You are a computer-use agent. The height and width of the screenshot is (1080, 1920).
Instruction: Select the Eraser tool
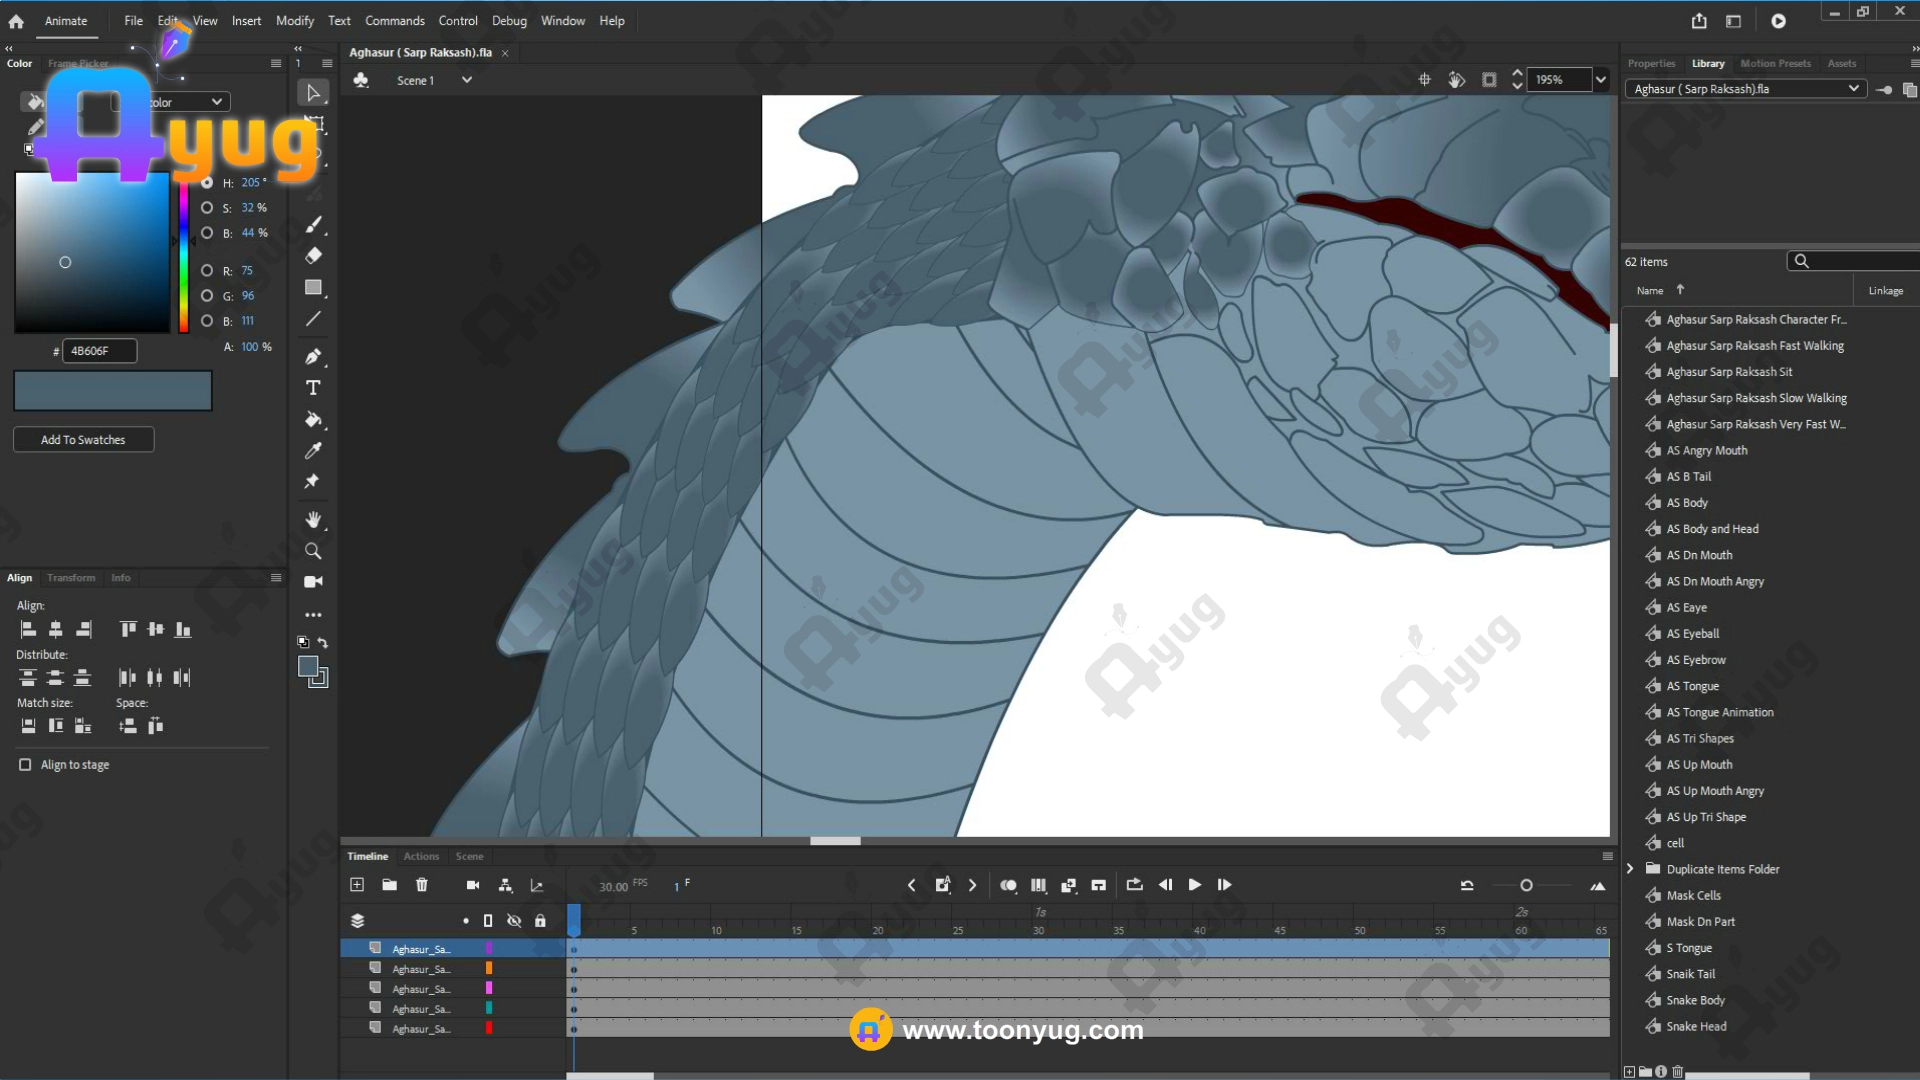pyautogui.click(x=313, y=256)
